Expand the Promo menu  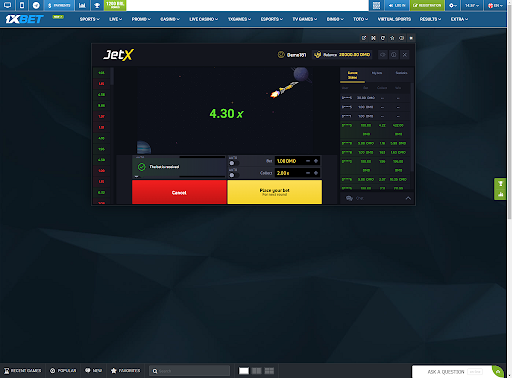pos(141,19)
